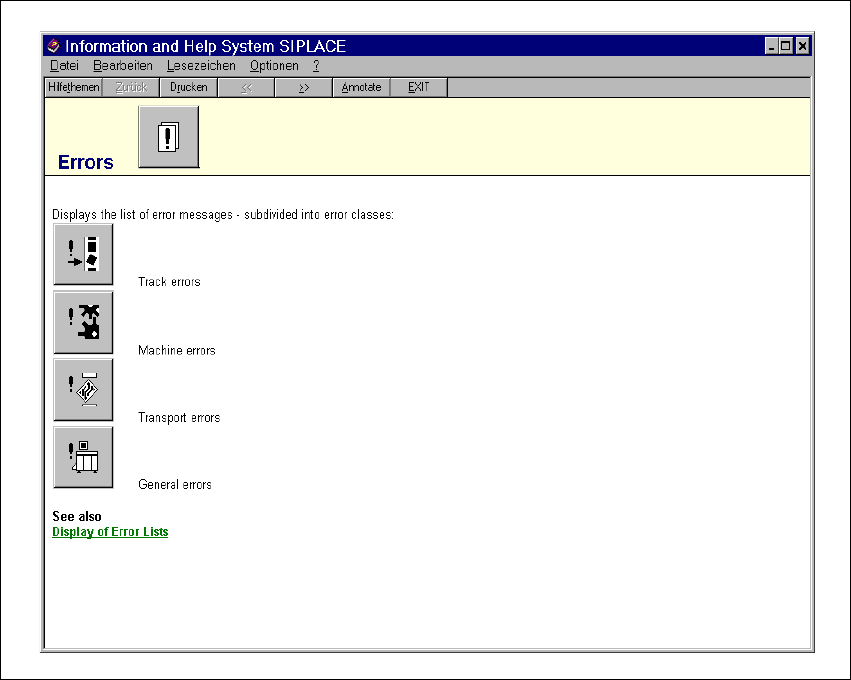Click the Hilfethemen button
This screenshot has height=680, width=851.
[x=74, y=87]
